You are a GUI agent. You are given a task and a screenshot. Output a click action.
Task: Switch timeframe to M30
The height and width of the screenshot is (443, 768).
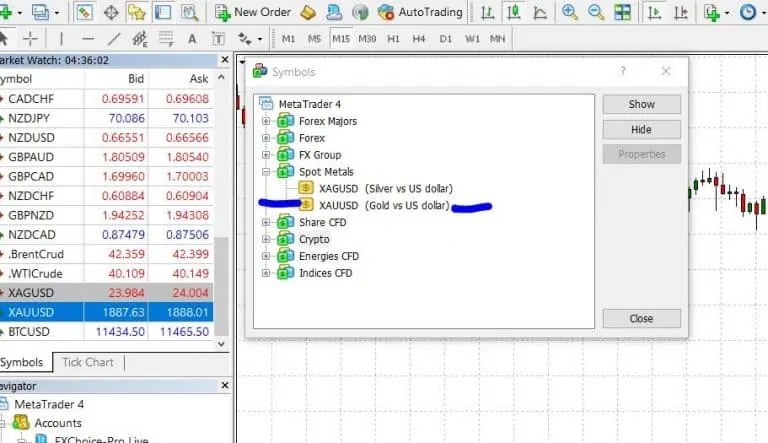[367, 38]
